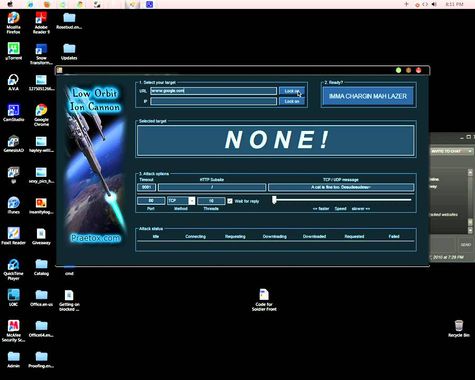
Task: Launch the uTorrent desktop shortcut
Action: tap(13, 51)
